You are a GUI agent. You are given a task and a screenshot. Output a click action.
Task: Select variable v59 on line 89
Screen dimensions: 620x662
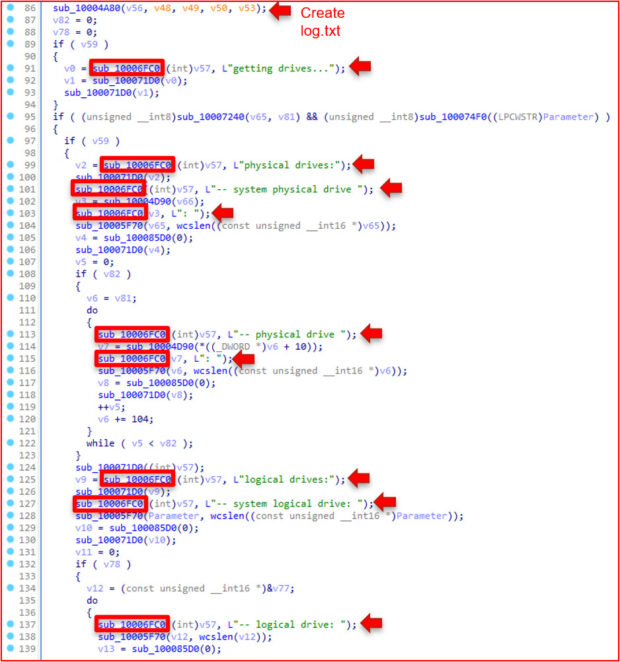89,44
